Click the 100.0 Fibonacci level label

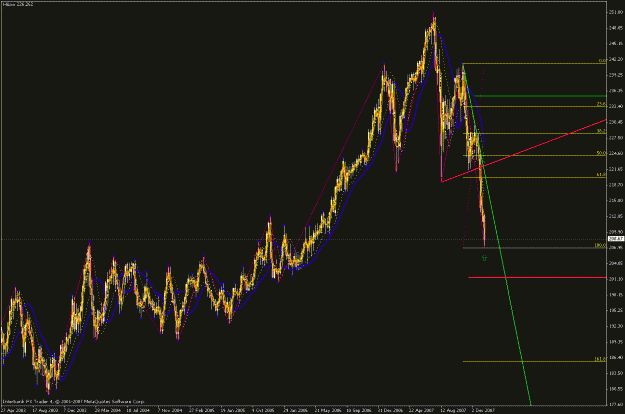(600, 245)
